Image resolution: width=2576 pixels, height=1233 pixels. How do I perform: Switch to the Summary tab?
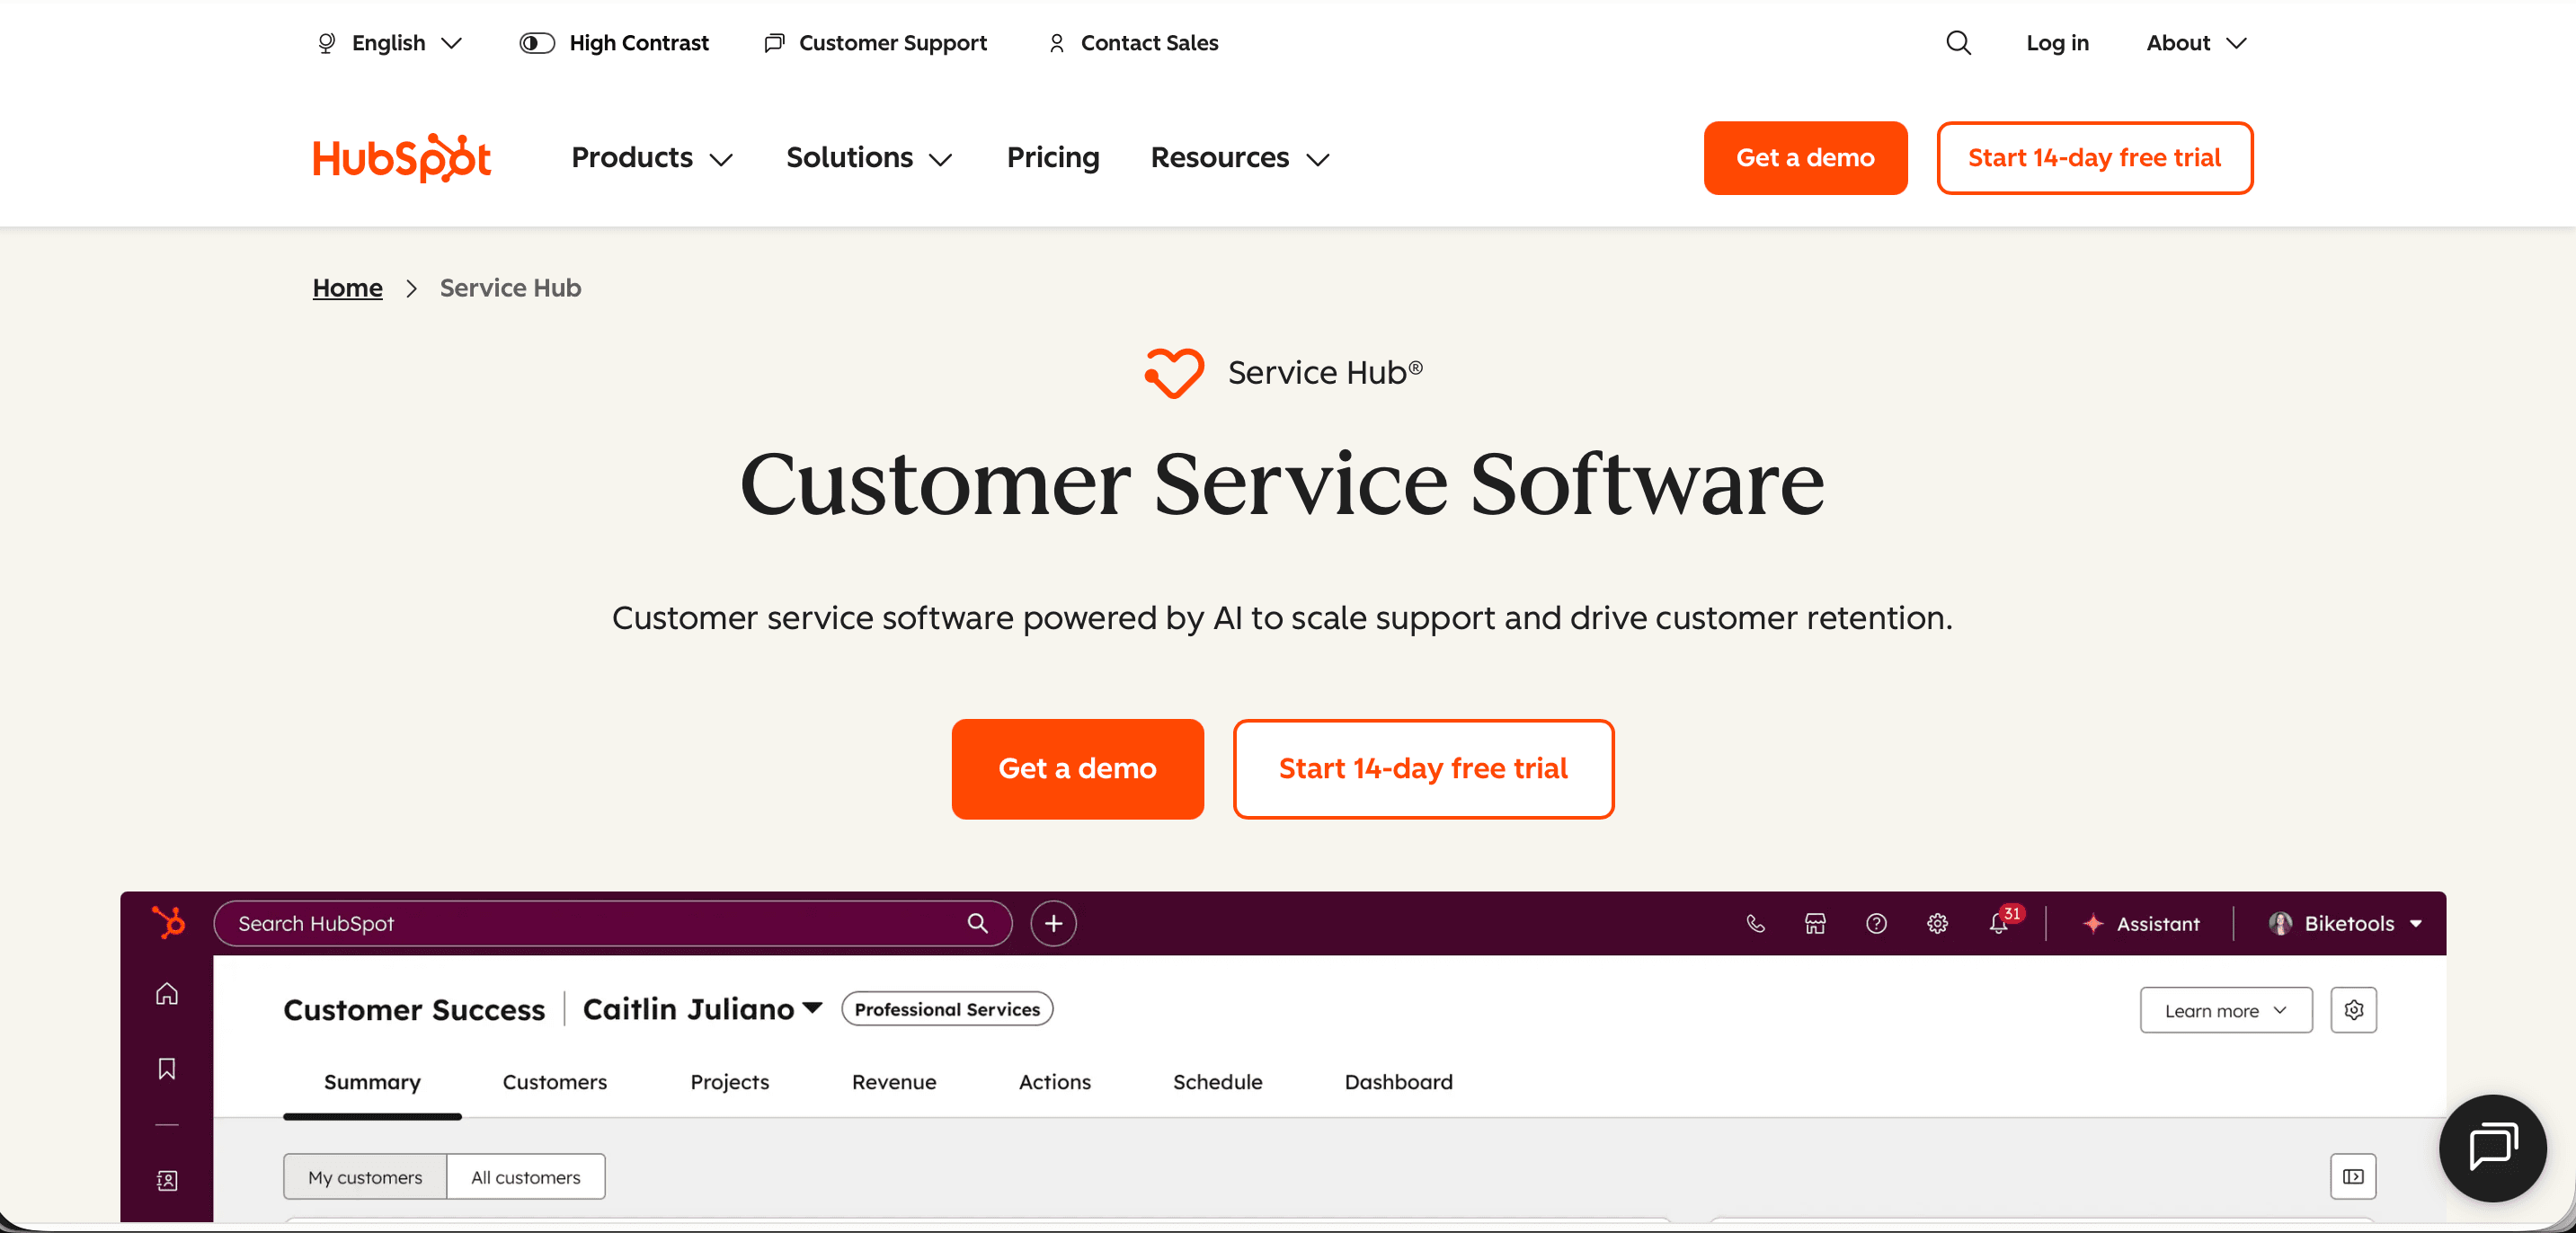pyautogui.click(x=372, y=1082)
